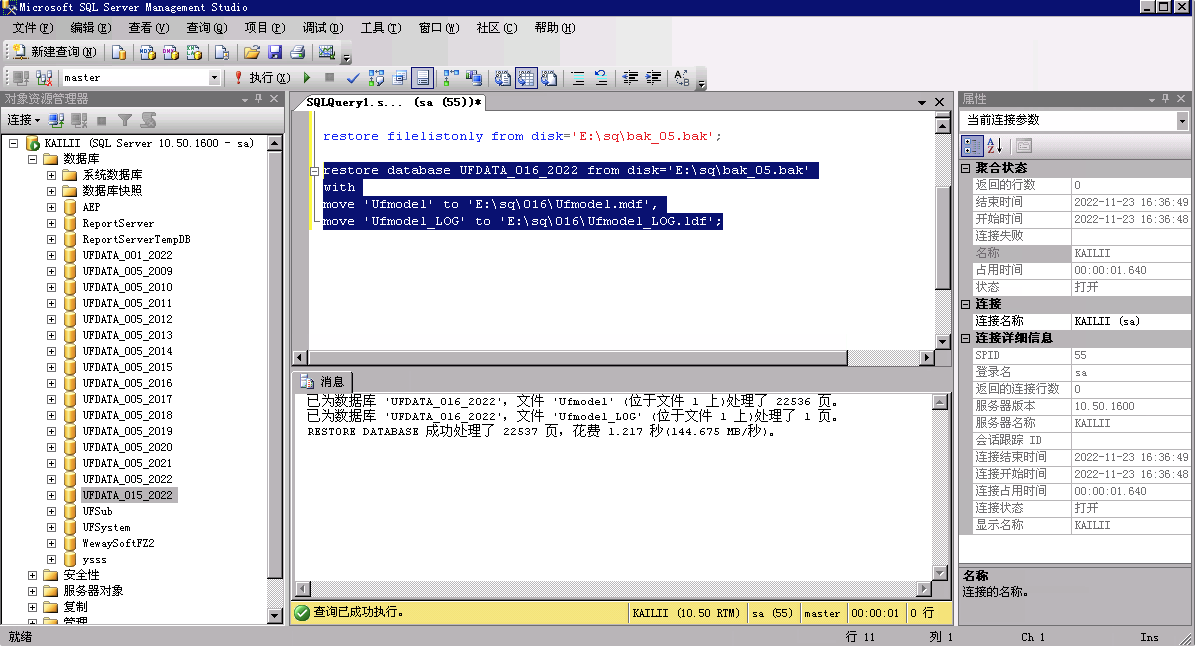Toggle auto-hide pin on the Object Explorer panel

pyautogui.click(x=258, y=99)
